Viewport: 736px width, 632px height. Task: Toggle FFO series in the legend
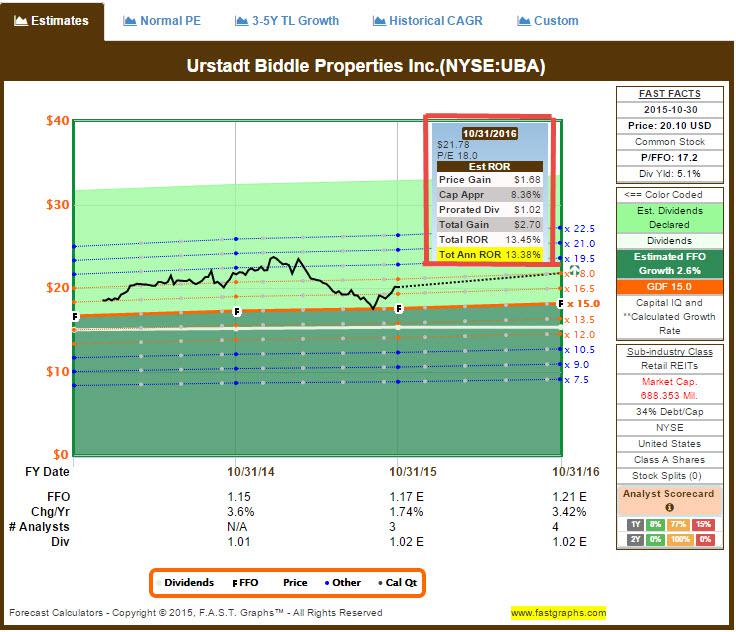(x=245, y=583)
